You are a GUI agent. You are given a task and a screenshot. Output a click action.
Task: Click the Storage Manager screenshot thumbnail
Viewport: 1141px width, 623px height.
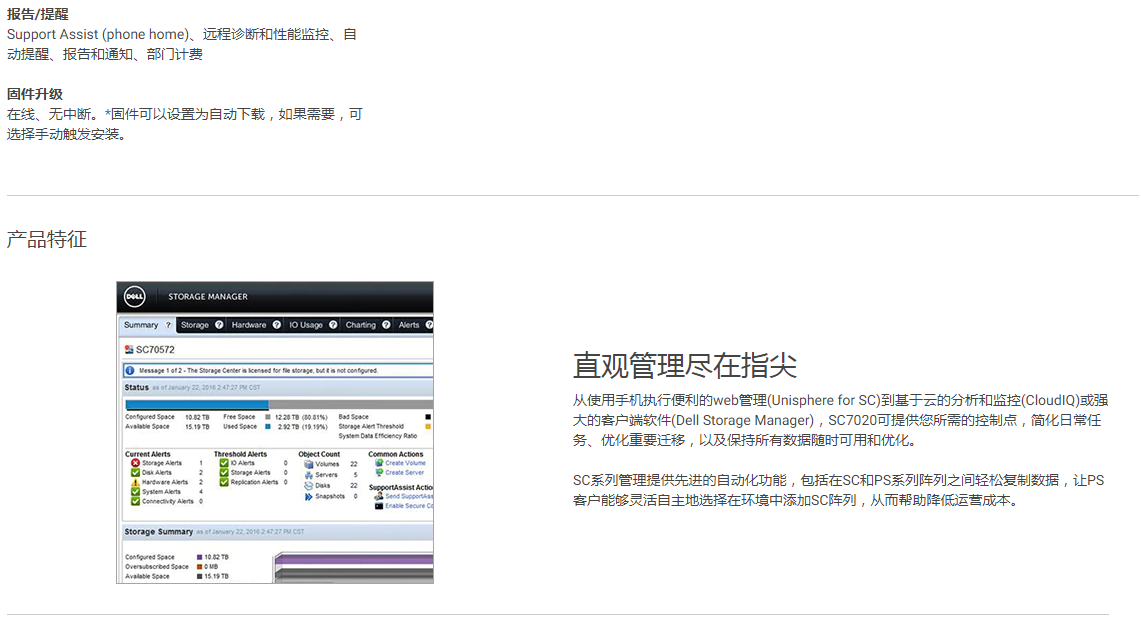pyautogui.click(x=275, y=432)
